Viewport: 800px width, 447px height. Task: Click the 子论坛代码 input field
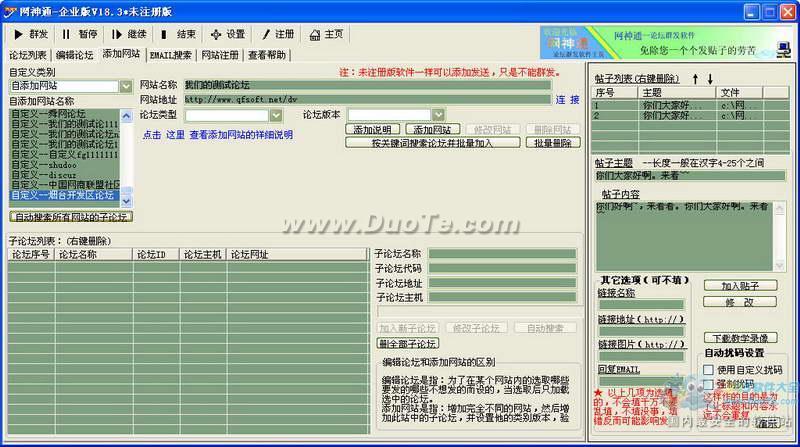coord(503,268)
